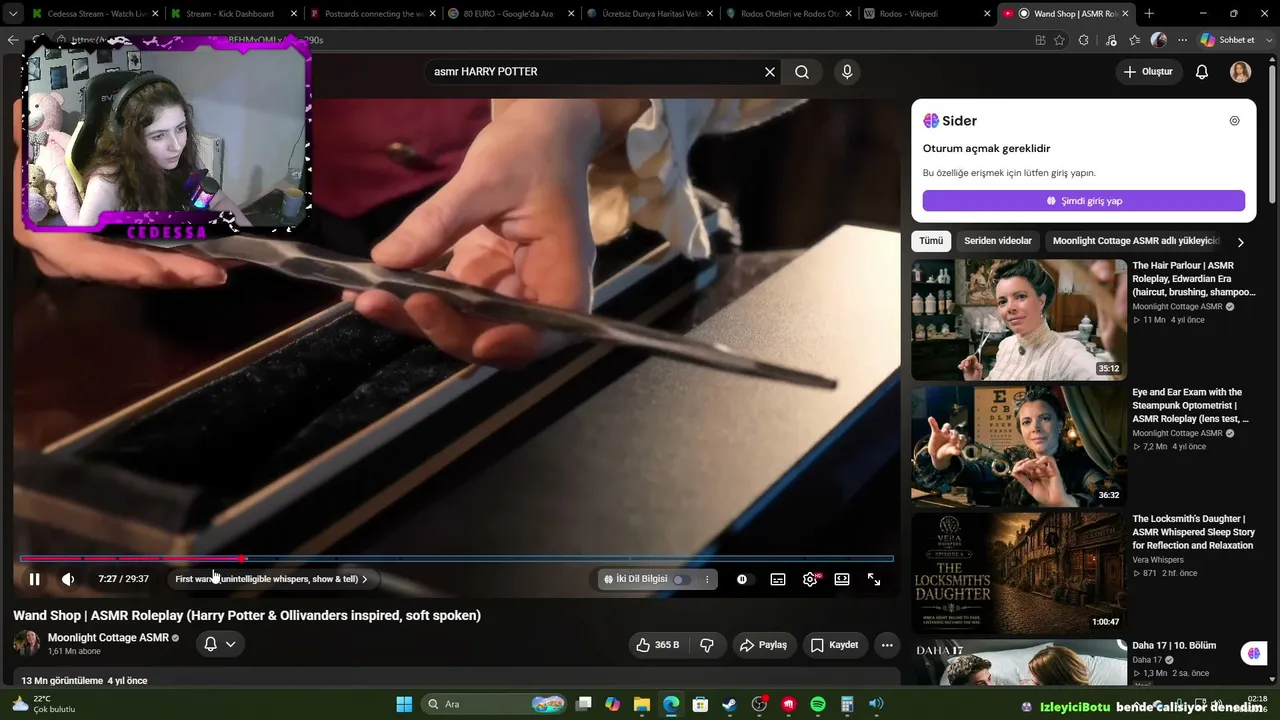Enter fullscreen mode
1280x720 pixels.
(x=874, y=579)
